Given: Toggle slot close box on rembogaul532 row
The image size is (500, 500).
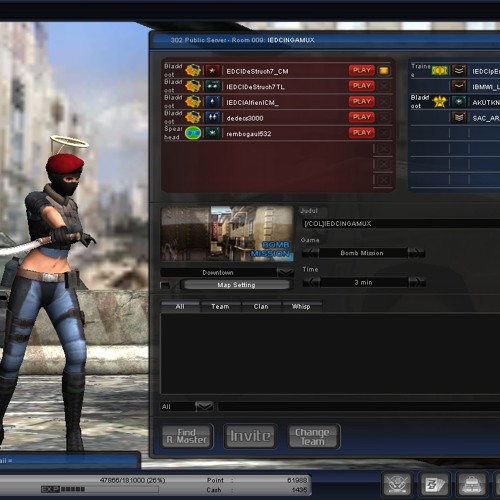Looking at the screenshot, I should tap(384, 133).
